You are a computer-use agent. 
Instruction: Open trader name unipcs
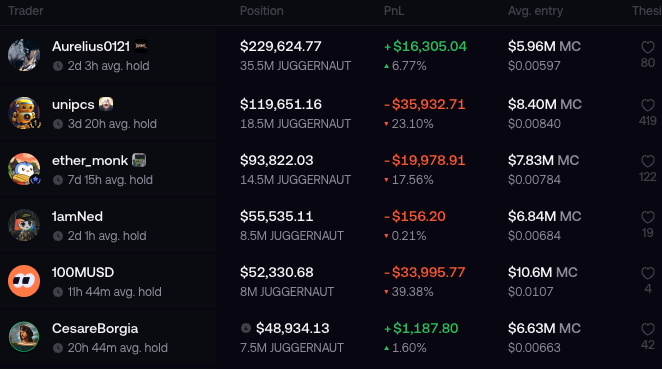pos(73,104)
